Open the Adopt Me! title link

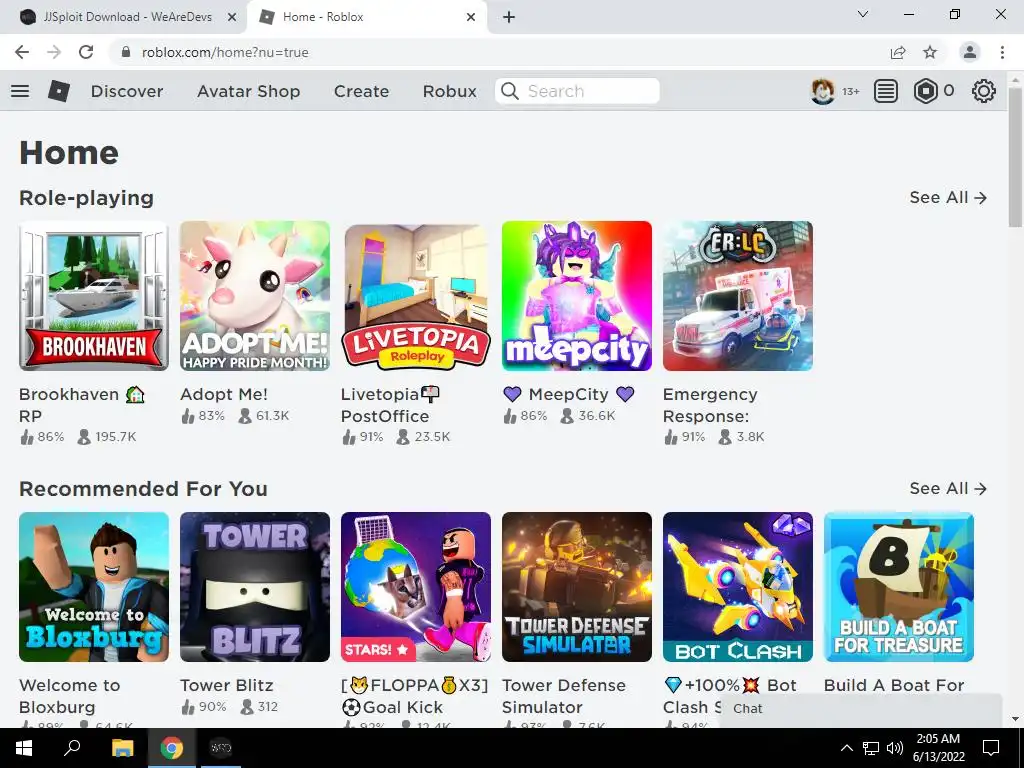[224, 394]
